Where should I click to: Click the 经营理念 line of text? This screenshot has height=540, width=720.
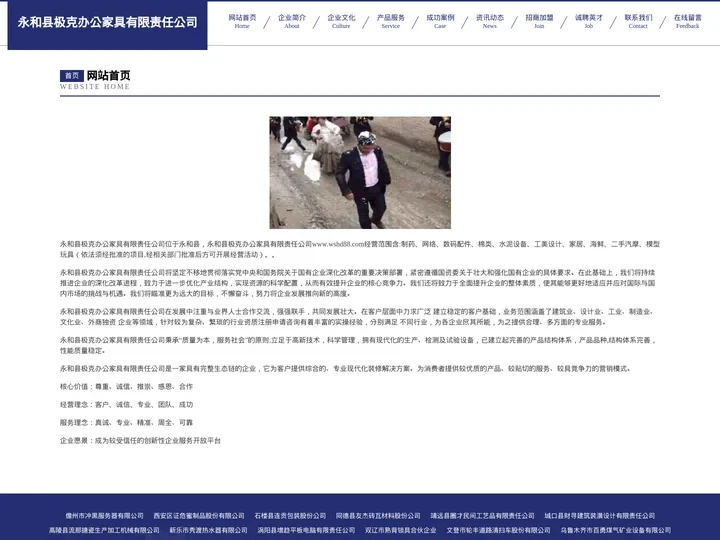(x=126, y=405)
